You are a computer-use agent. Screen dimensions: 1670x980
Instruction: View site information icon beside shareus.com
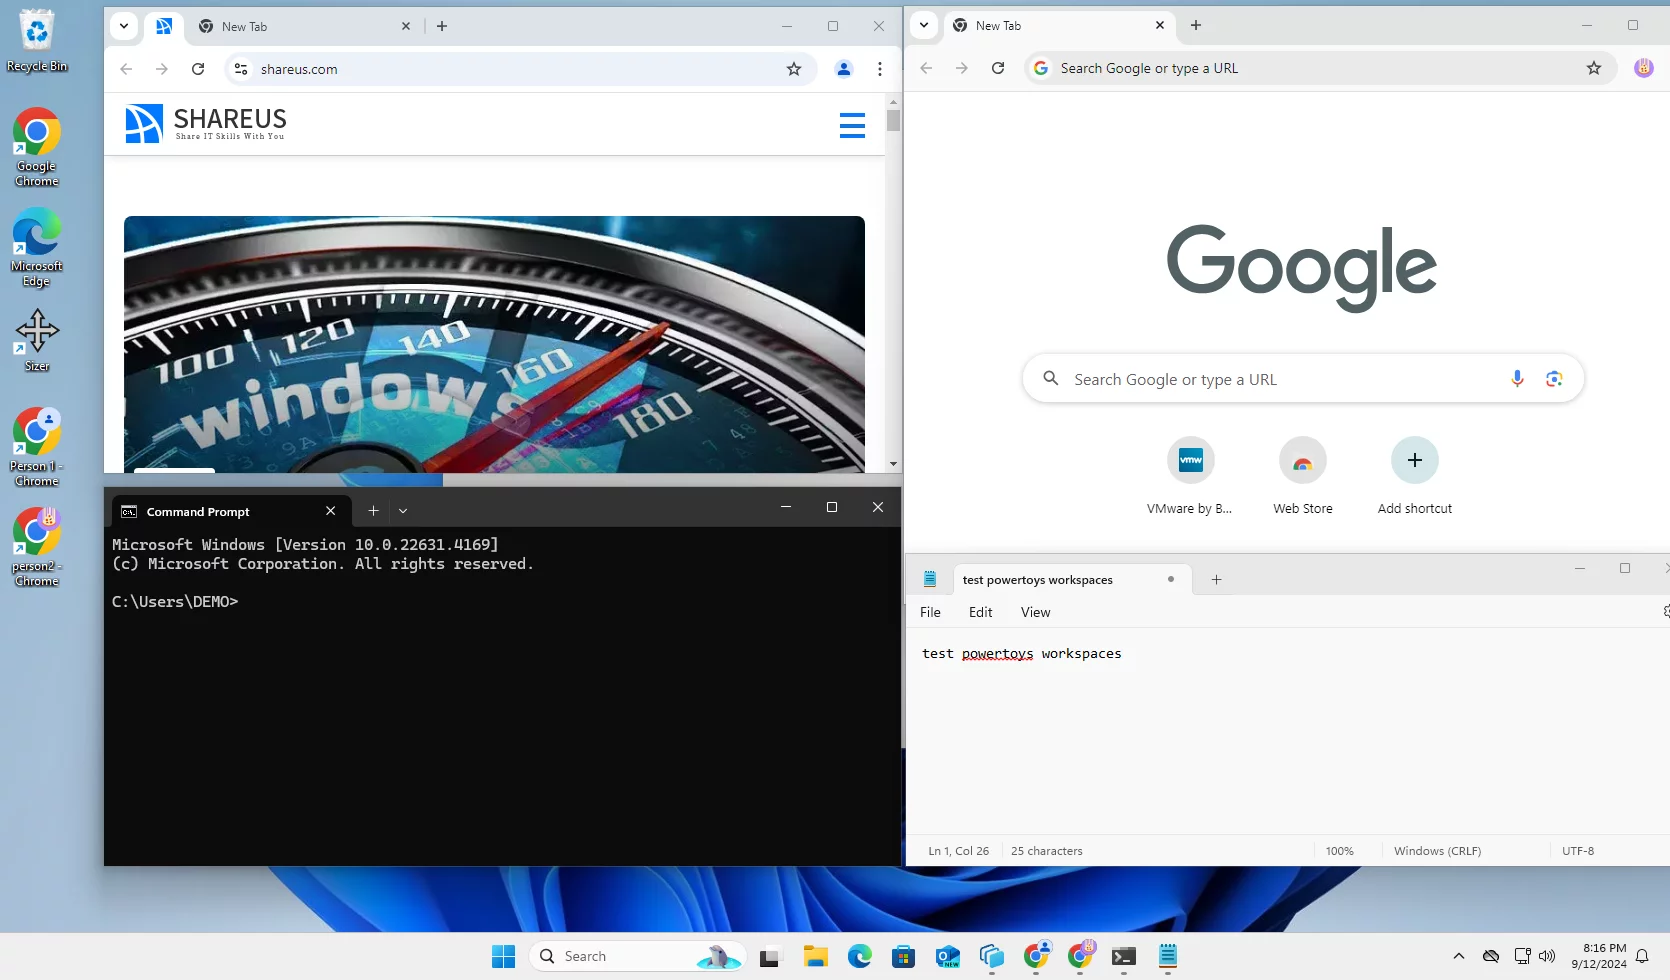point(241,69)
